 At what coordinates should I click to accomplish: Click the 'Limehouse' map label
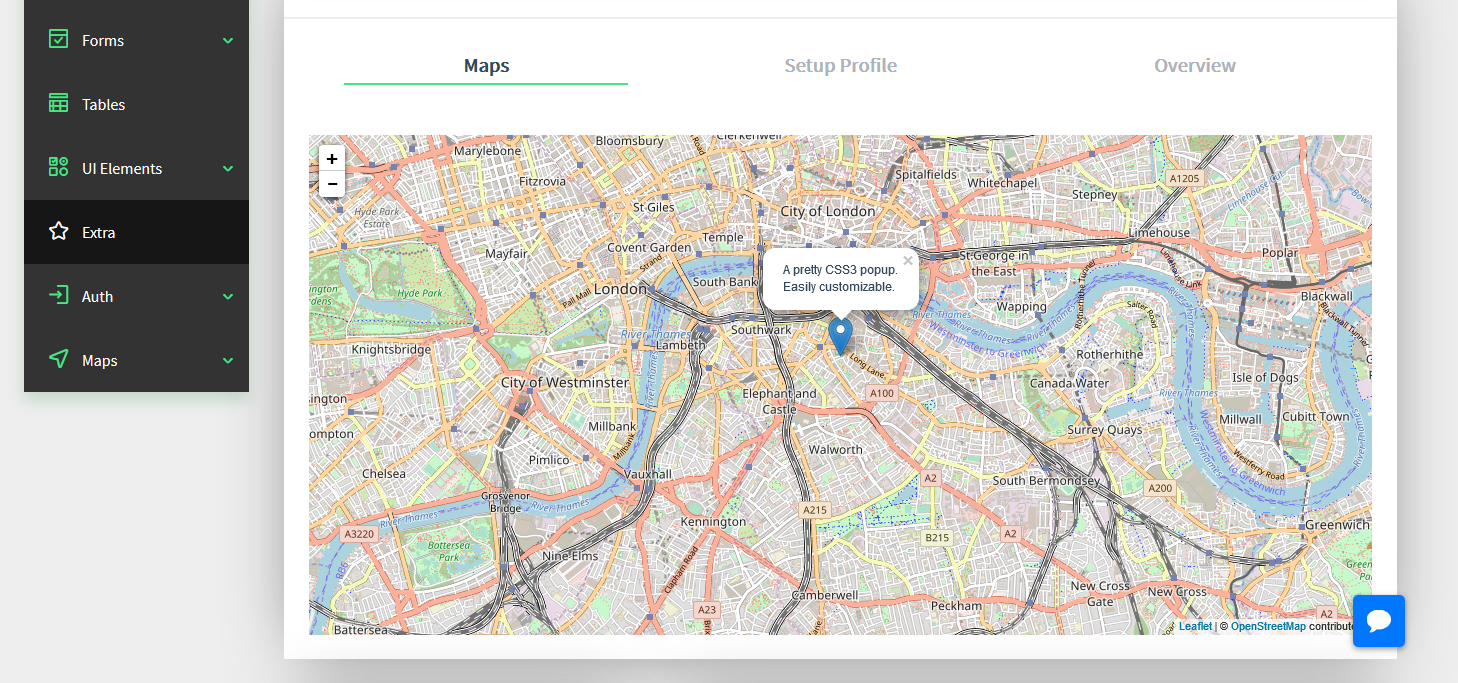click(x=1159, y=233)
